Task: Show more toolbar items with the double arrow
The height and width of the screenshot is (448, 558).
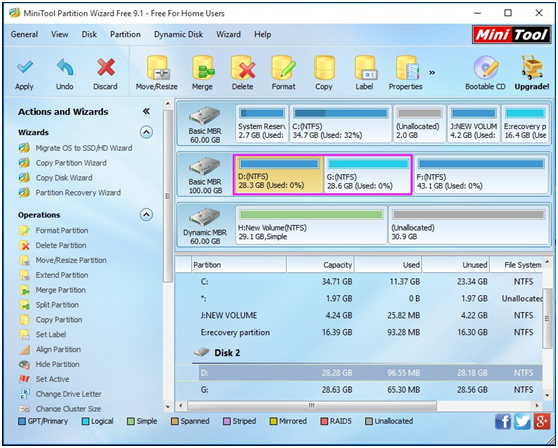Action: [432, 73]
